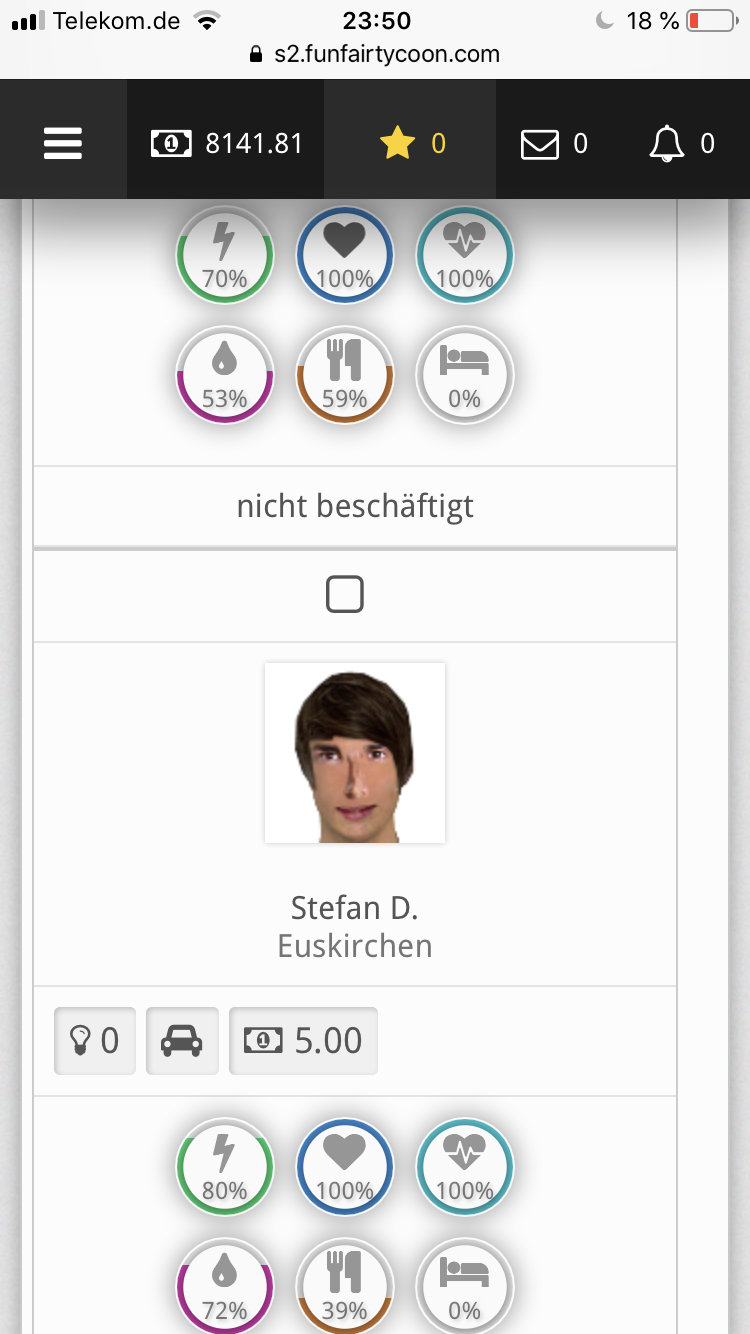This screenshot has height=1334, width=750.
Task: Click the car icon badge
Action: tap(182, 1041)
